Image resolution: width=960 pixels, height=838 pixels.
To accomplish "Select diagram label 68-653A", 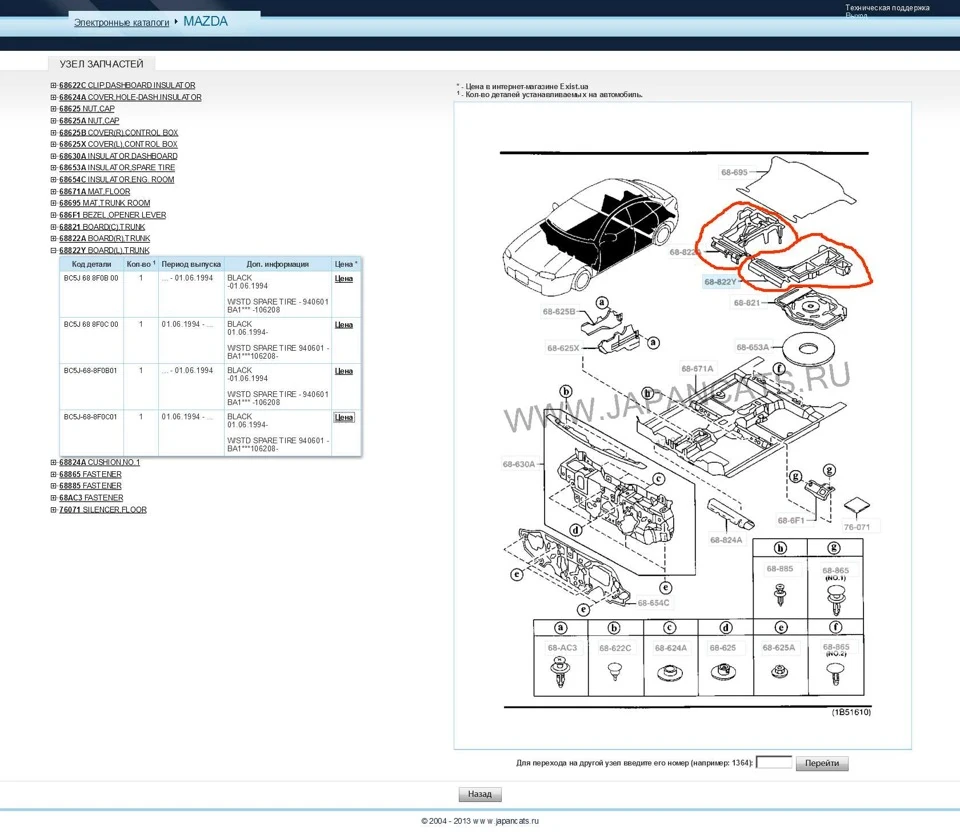I will (752, 348).
